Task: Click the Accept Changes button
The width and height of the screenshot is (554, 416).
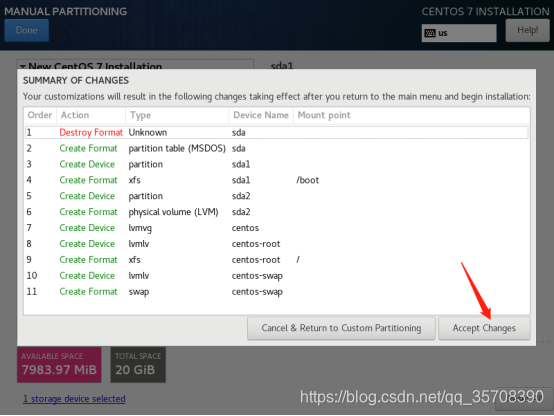Action: (484, 328)
